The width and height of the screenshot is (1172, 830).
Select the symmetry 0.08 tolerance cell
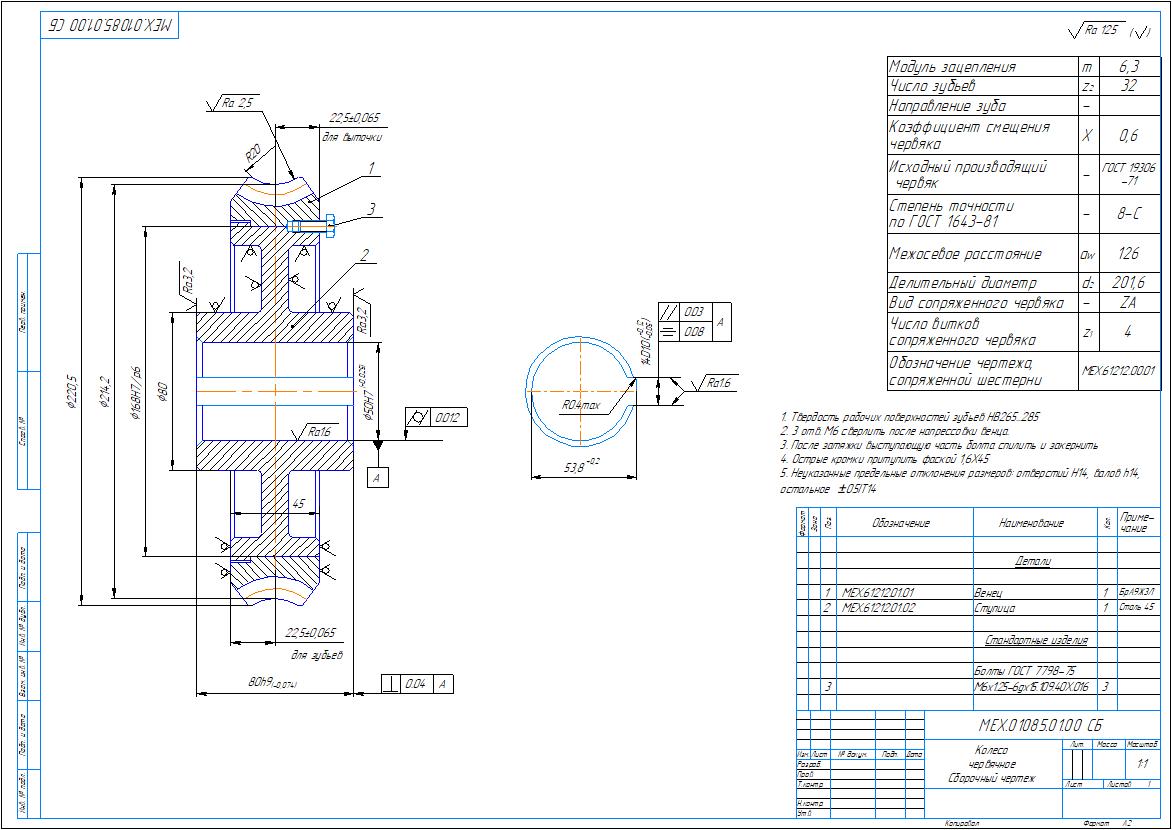pos(694,331)
